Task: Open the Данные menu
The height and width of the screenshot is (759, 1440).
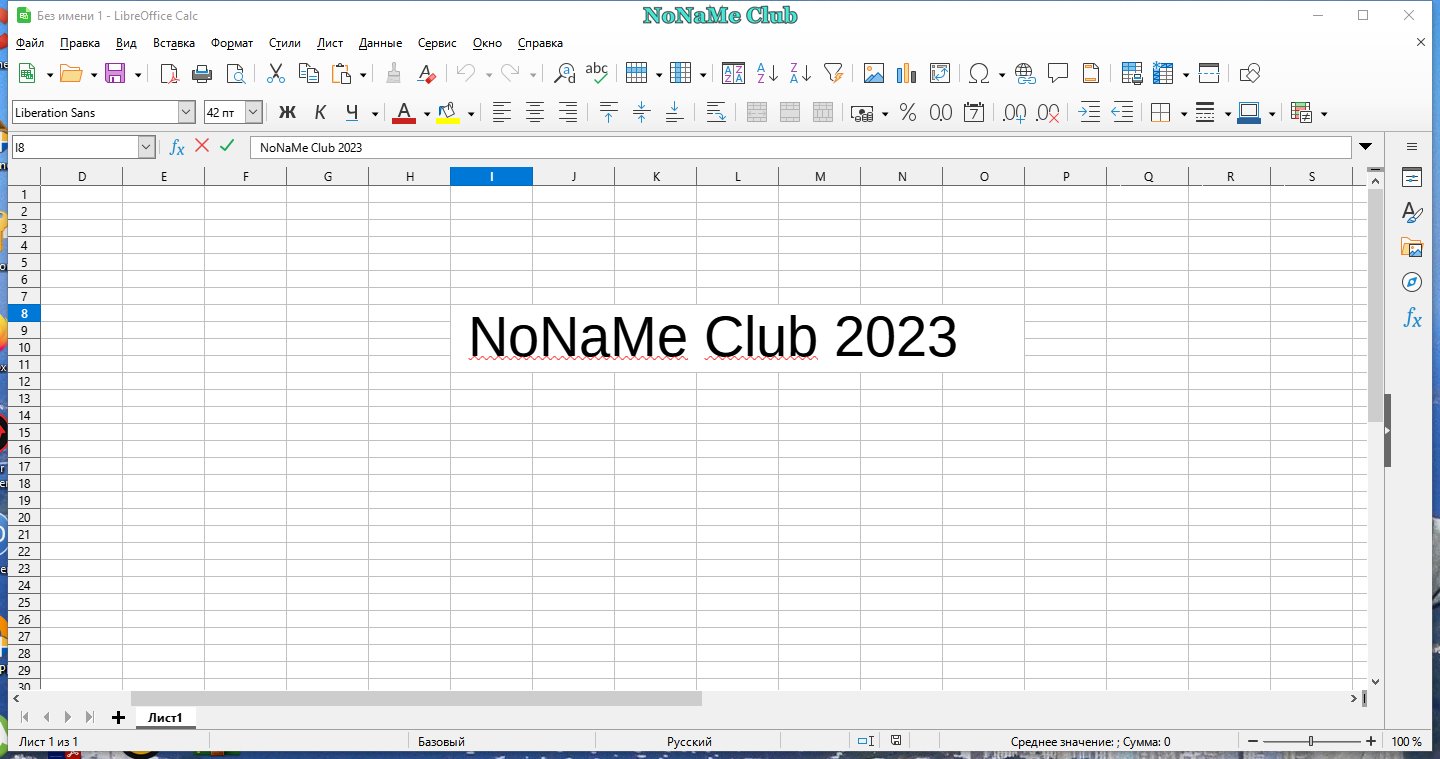Action: point(380,43)
